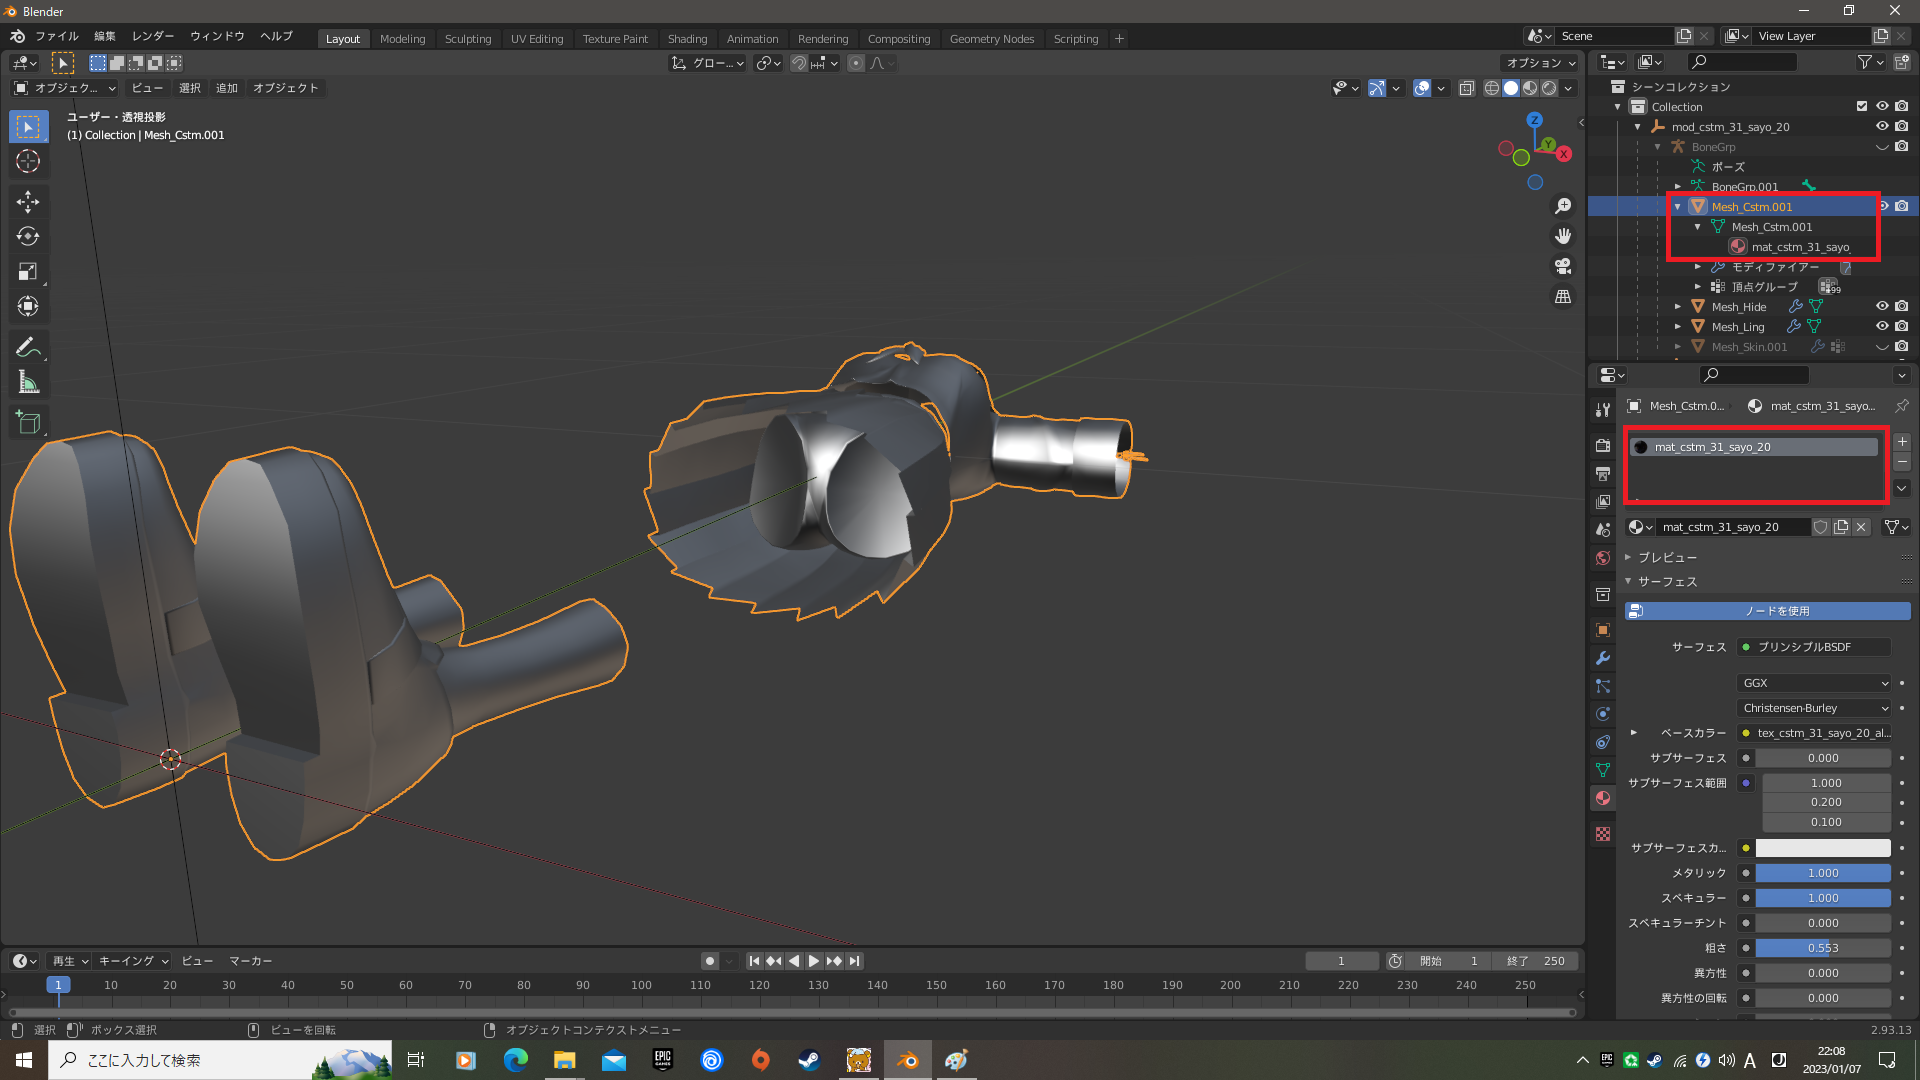Click the 粗さ roughness slider

pos(1823,948)
